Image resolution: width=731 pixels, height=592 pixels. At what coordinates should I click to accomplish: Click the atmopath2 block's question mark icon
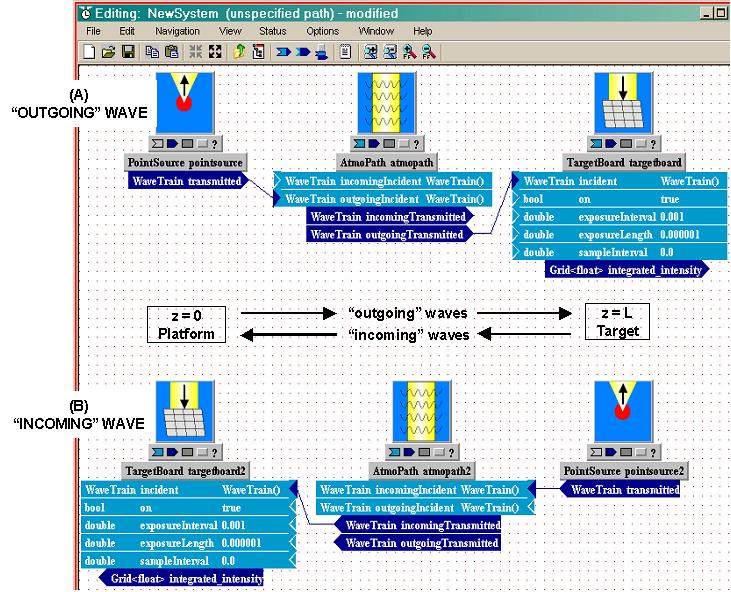tap(451, 453)
